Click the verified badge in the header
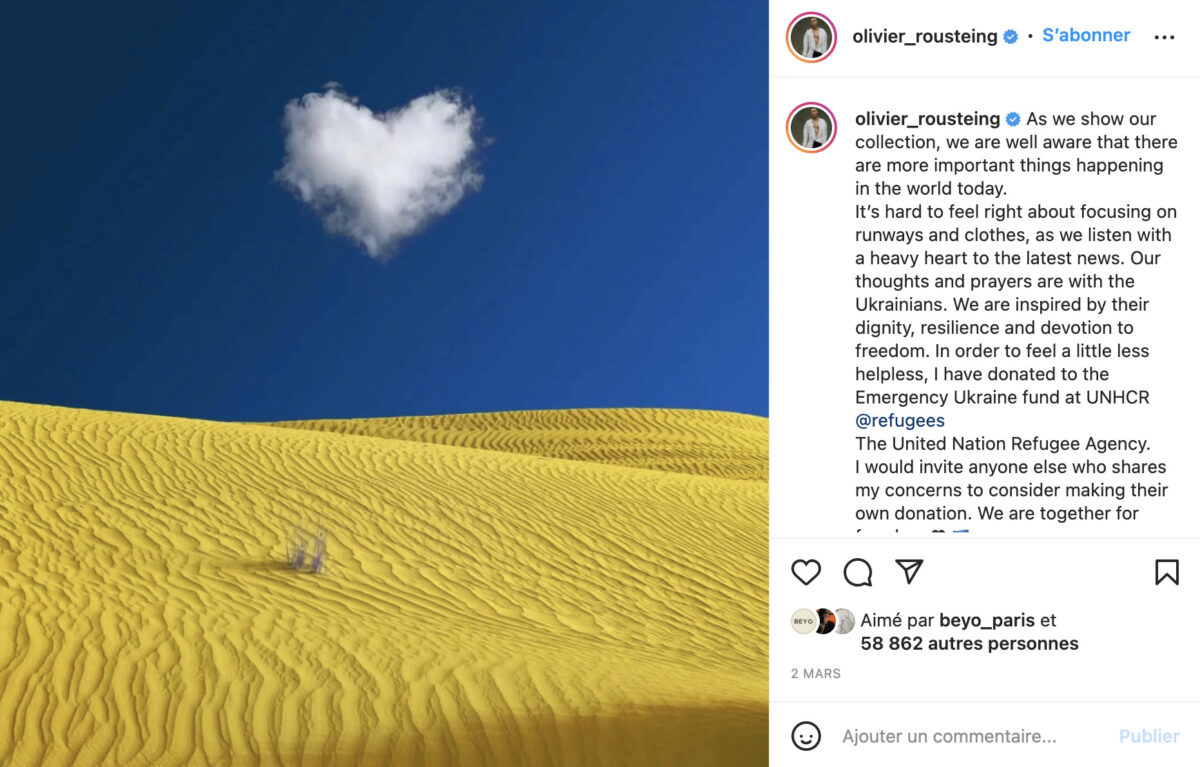1200x767 pixels. coord(1010,37)
